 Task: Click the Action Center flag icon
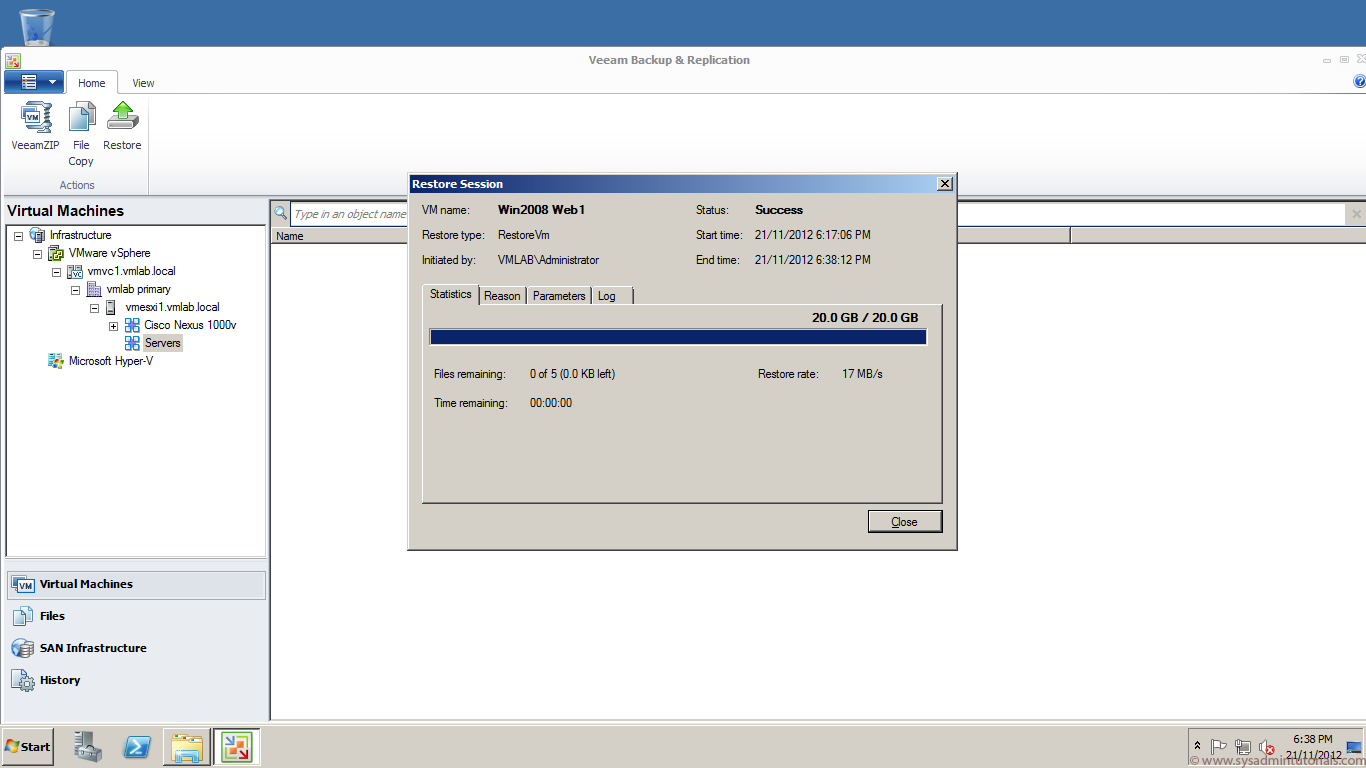(x=1219, y=747)
